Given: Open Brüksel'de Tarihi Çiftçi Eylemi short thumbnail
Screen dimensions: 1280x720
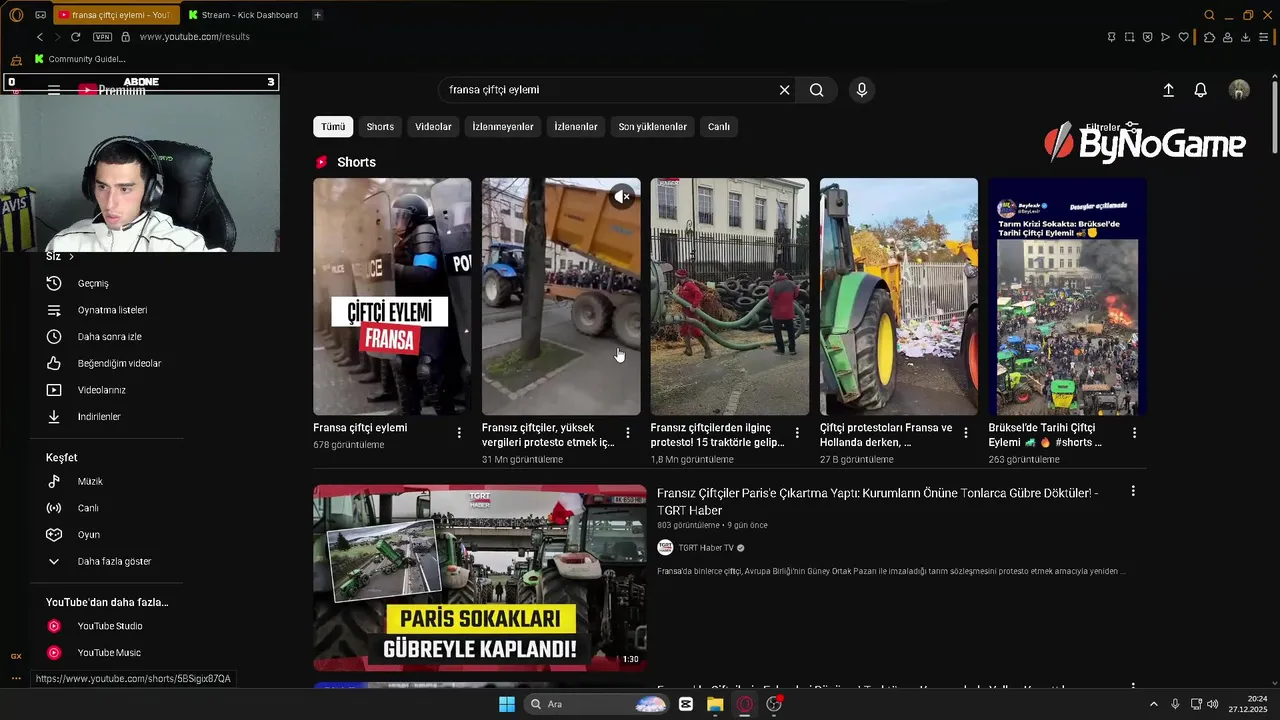Looking at the screenshot, I should pos(1067,296).
